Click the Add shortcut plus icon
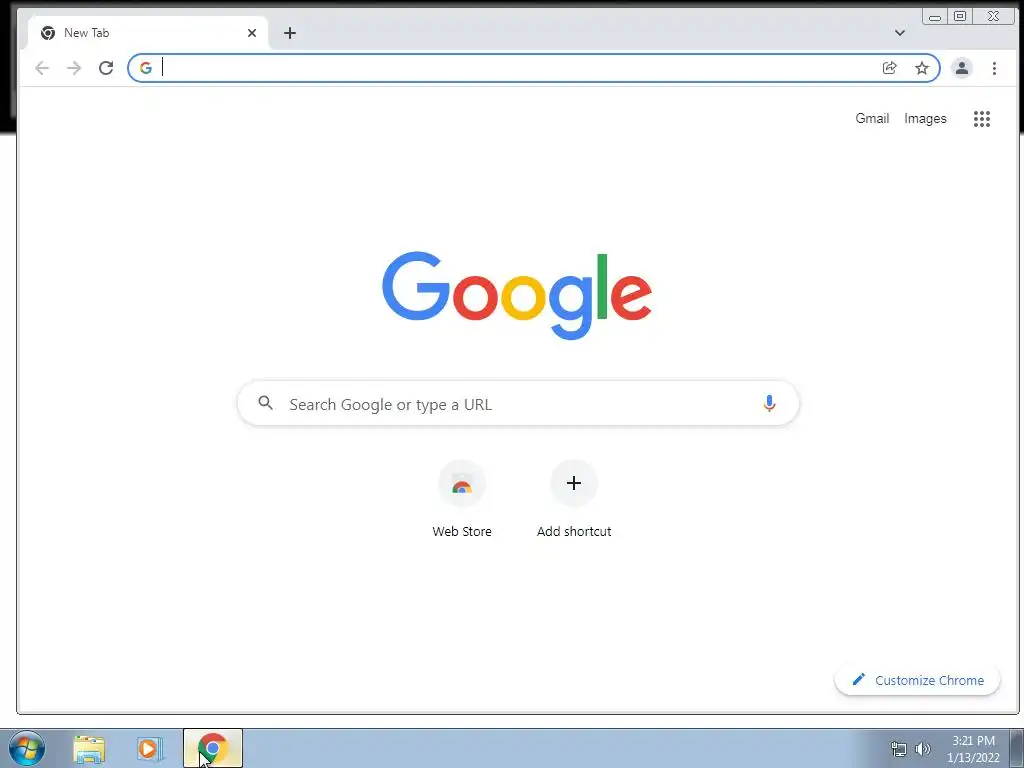 click(x=573, y=483)
